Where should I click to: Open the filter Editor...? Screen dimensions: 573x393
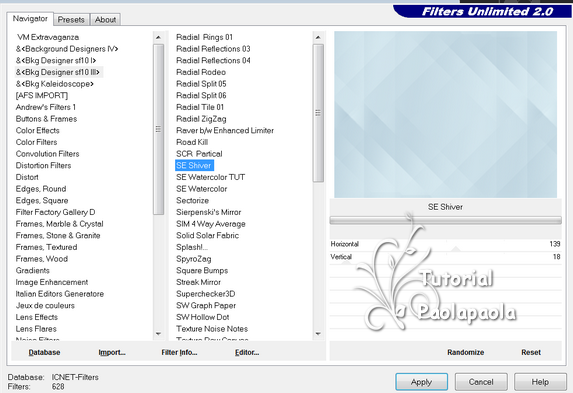point(247,352)
